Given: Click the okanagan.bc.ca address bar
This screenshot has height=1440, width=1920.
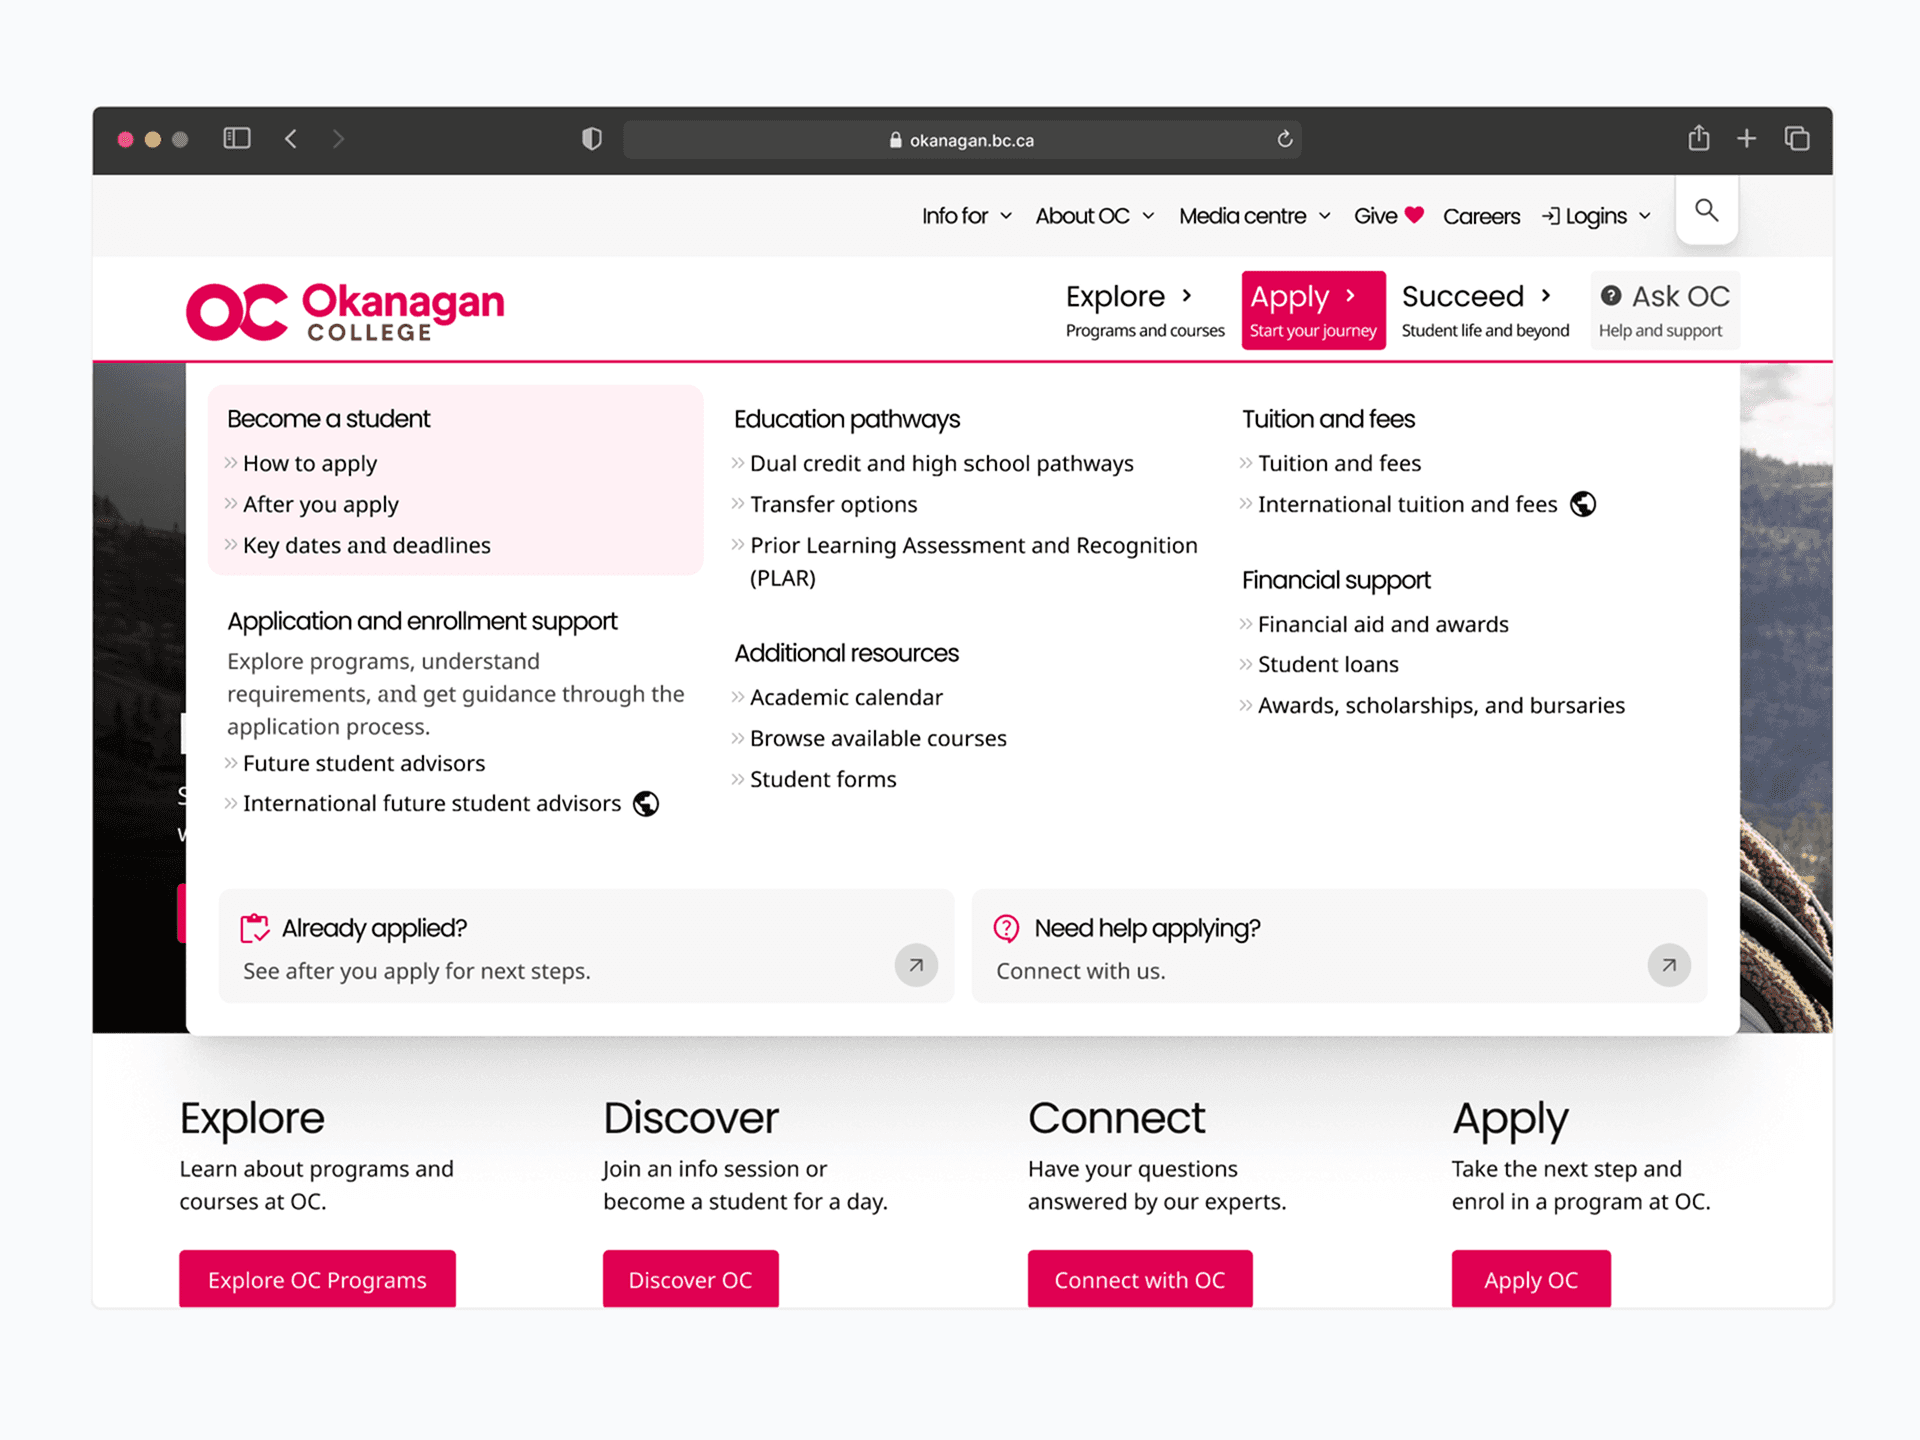Looking at the screenshot, I should pyautogui.click(x=960, y=140).
